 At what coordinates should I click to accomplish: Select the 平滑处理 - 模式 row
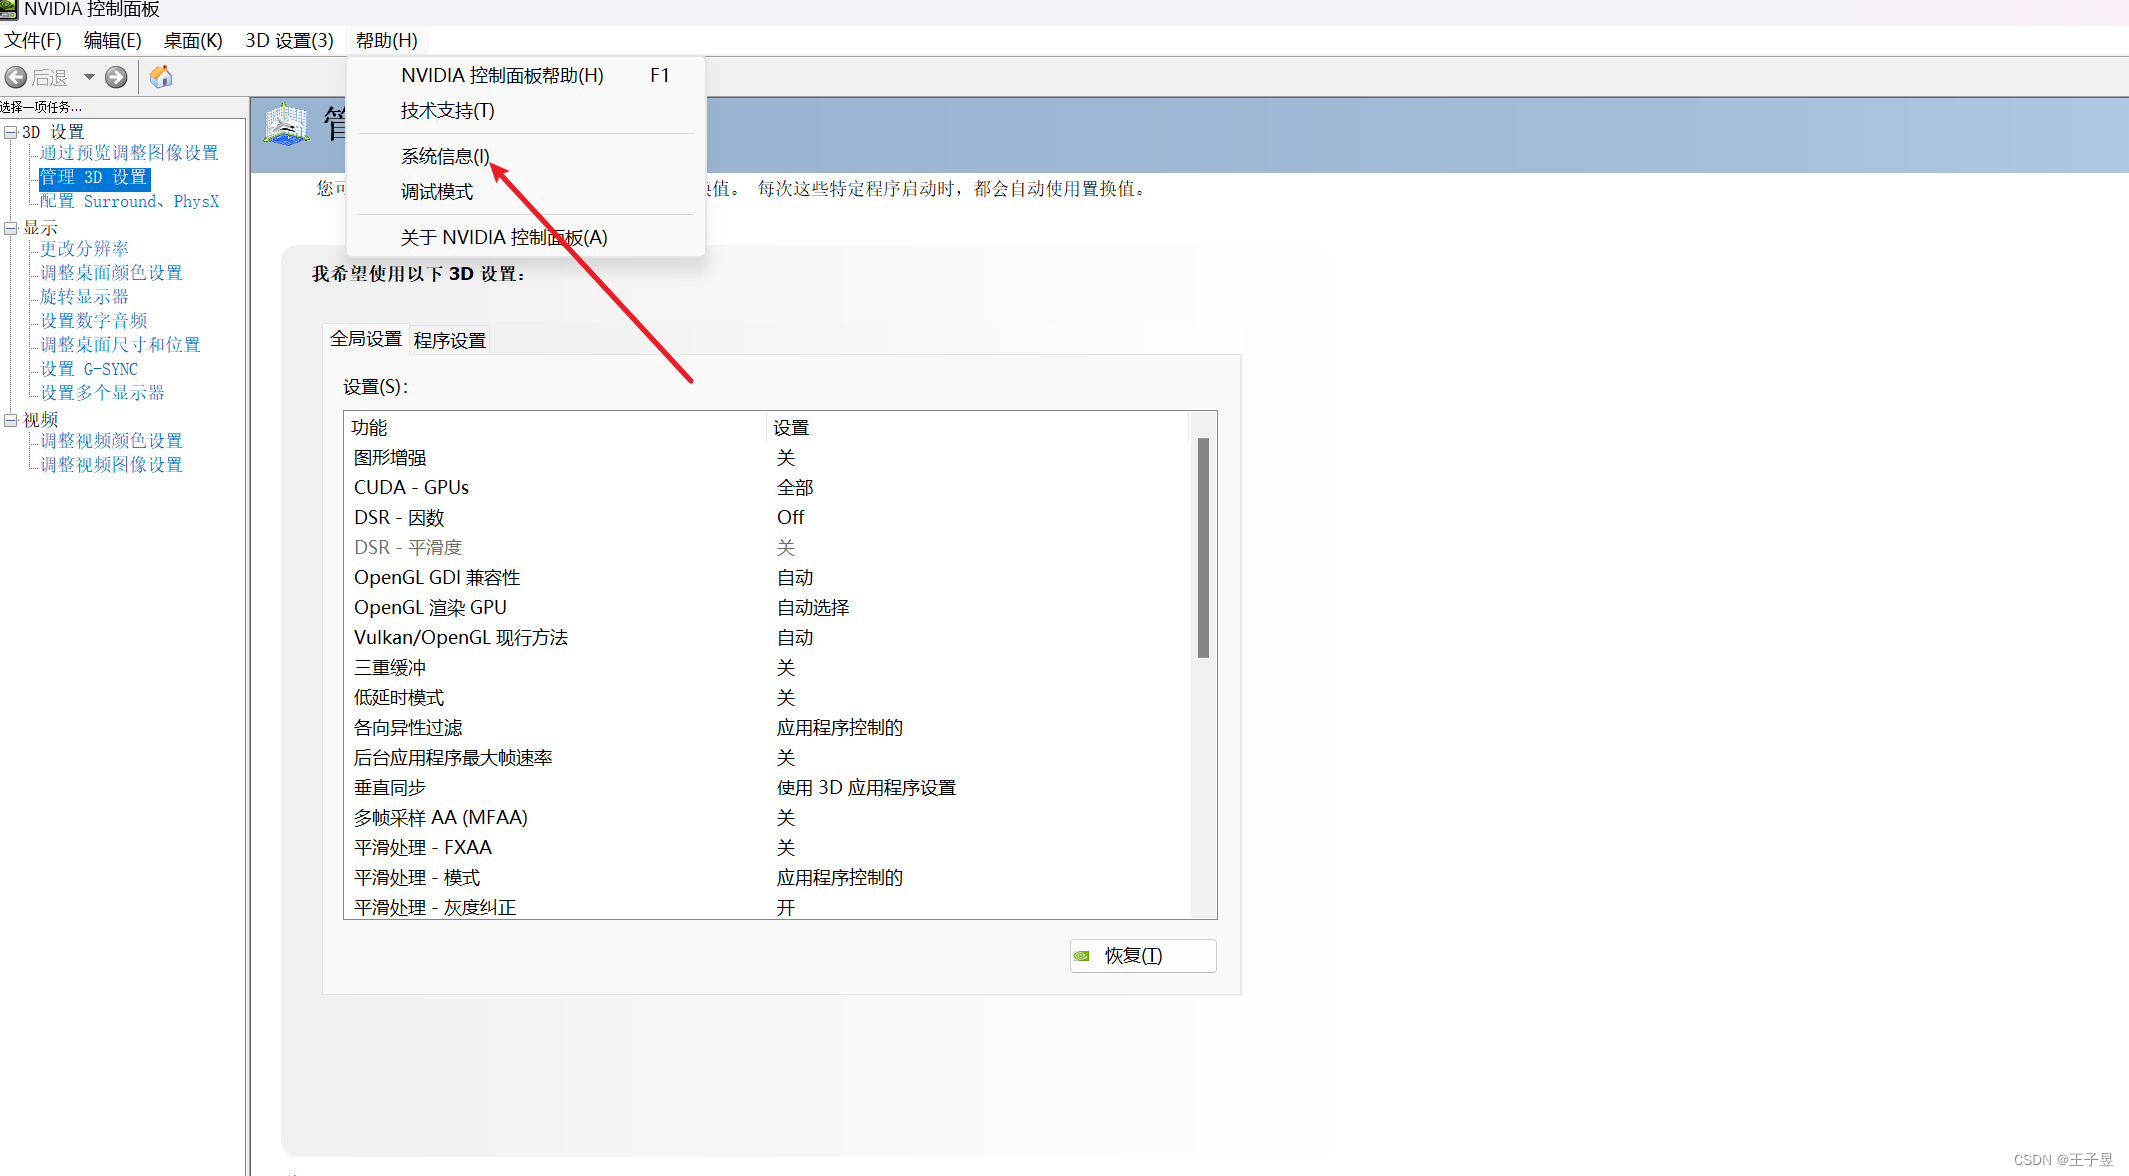point(768,878)
